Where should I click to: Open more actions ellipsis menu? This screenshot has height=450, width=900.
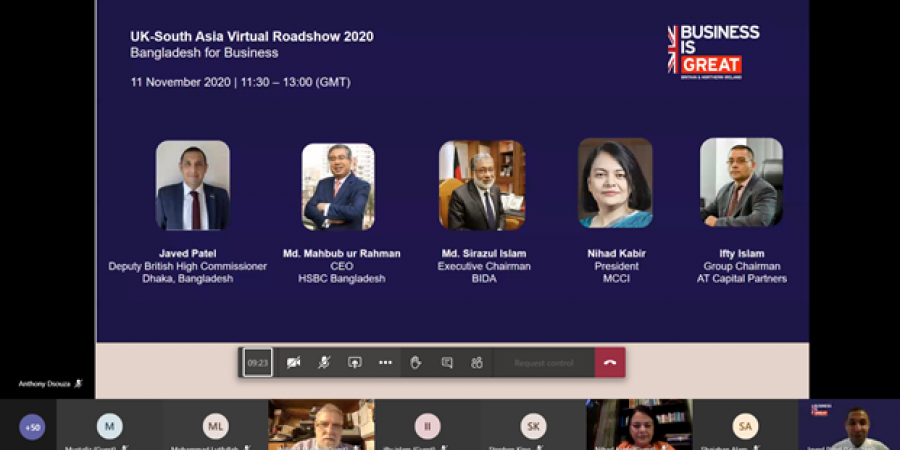point(385,363)
